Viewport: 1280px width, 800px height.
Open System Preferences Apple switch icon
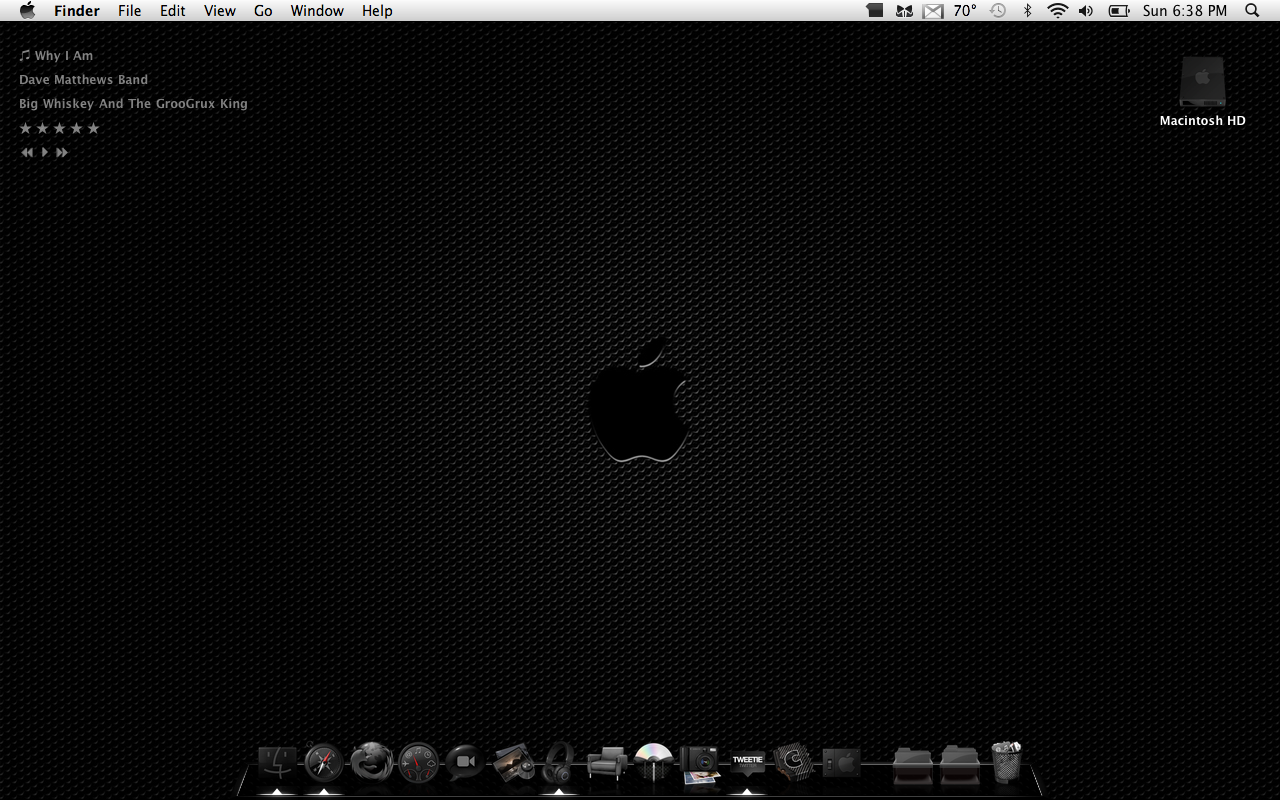tap(841, 763)
